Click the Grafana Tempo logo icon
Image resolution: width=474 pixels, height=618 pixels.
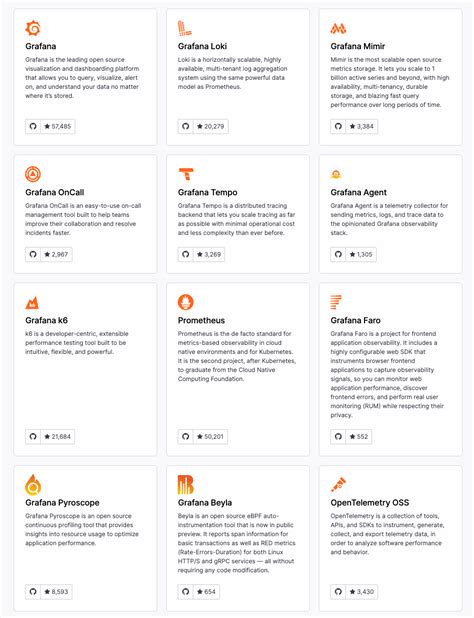(x=186, y=174)
